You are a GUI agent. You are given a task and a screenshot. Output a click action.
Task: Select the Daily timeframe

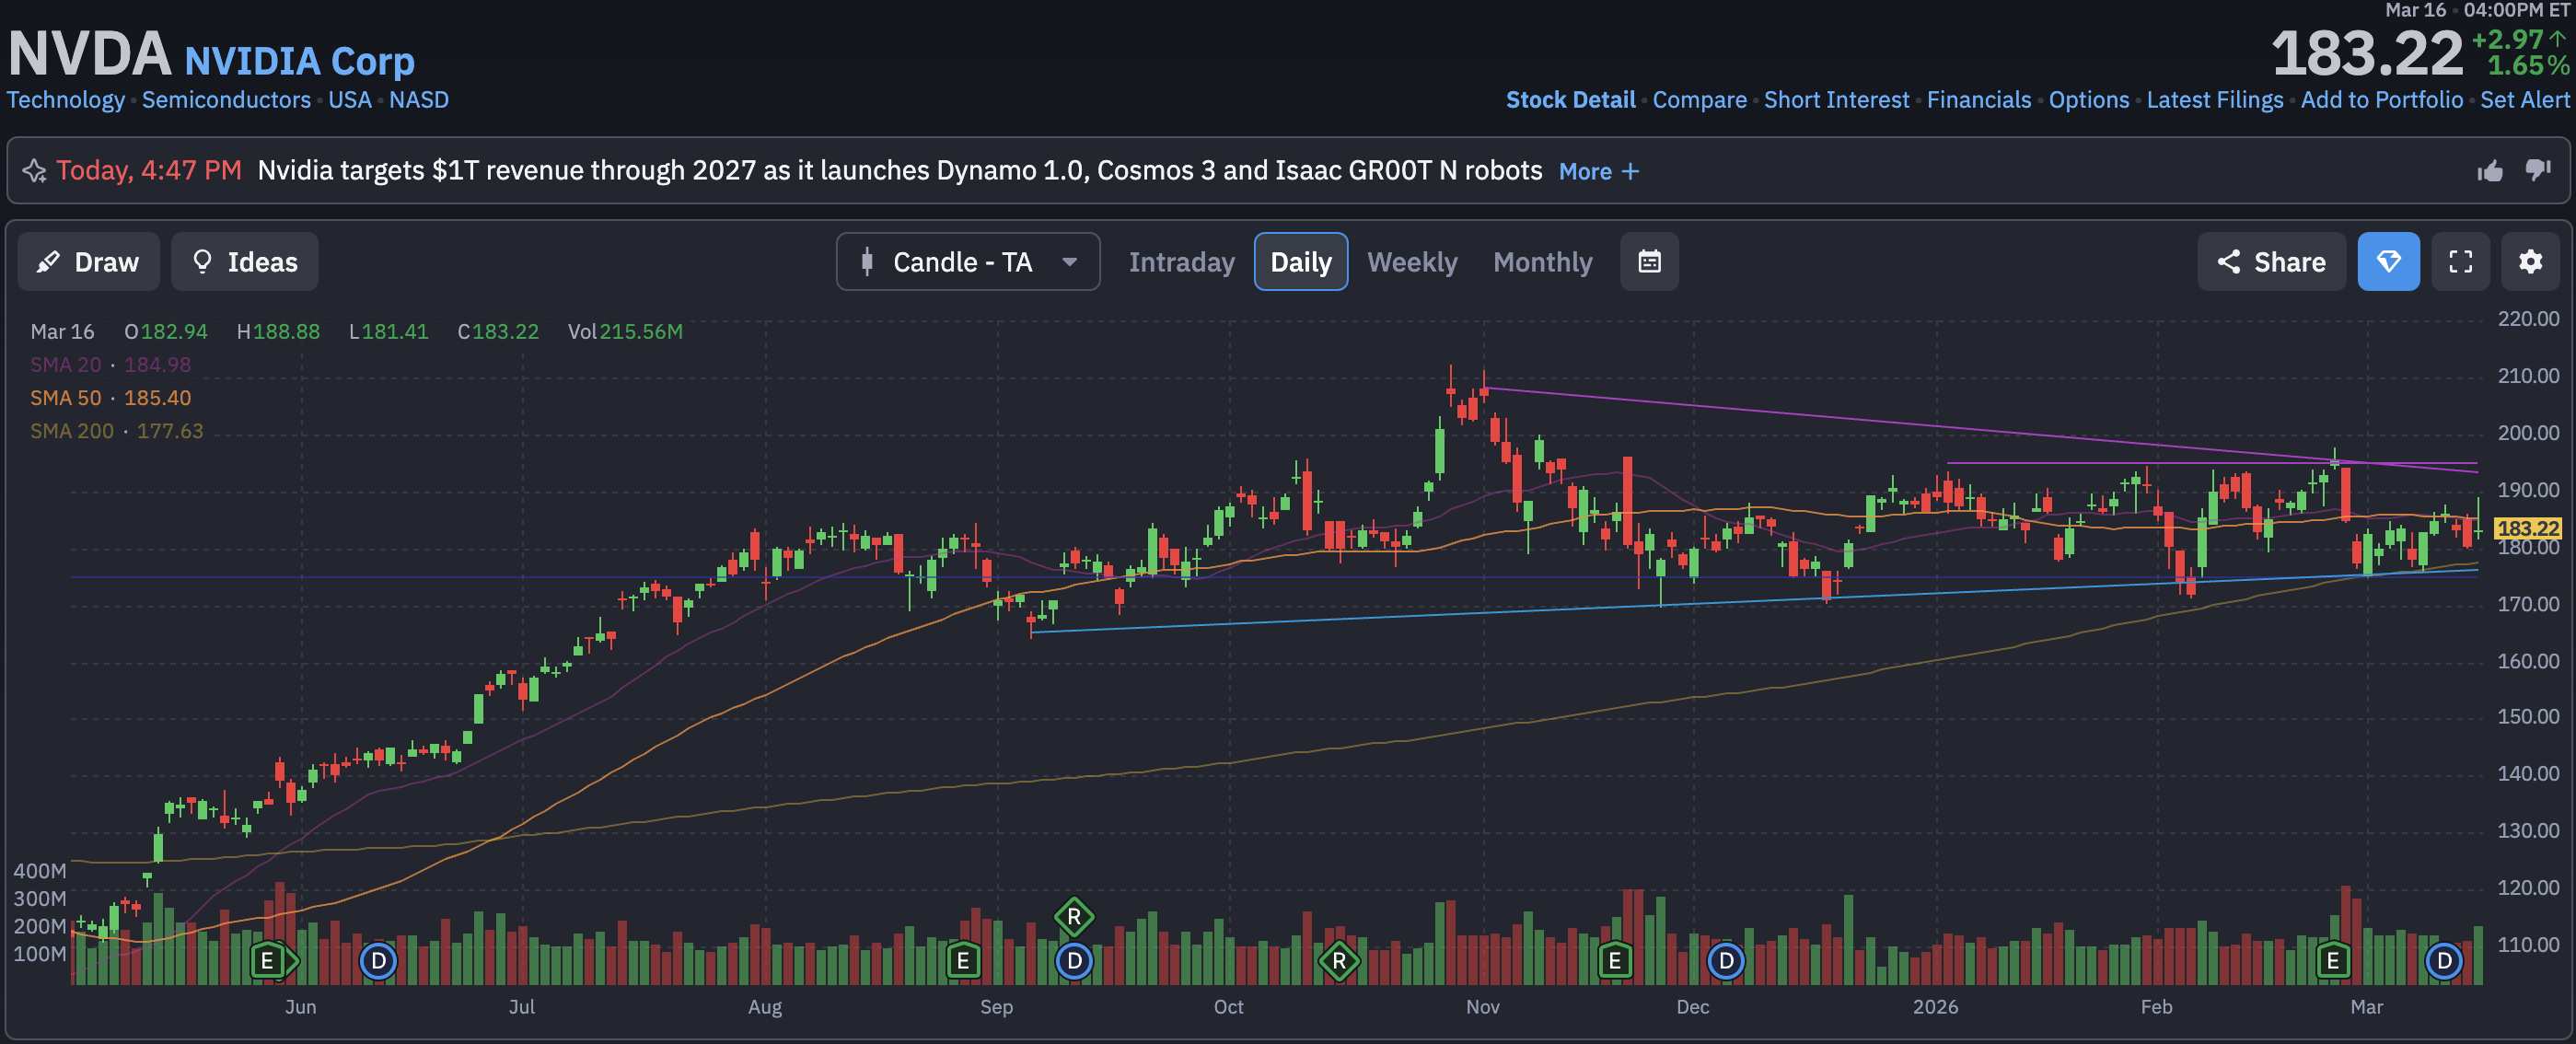click(x=1300, y=262)
